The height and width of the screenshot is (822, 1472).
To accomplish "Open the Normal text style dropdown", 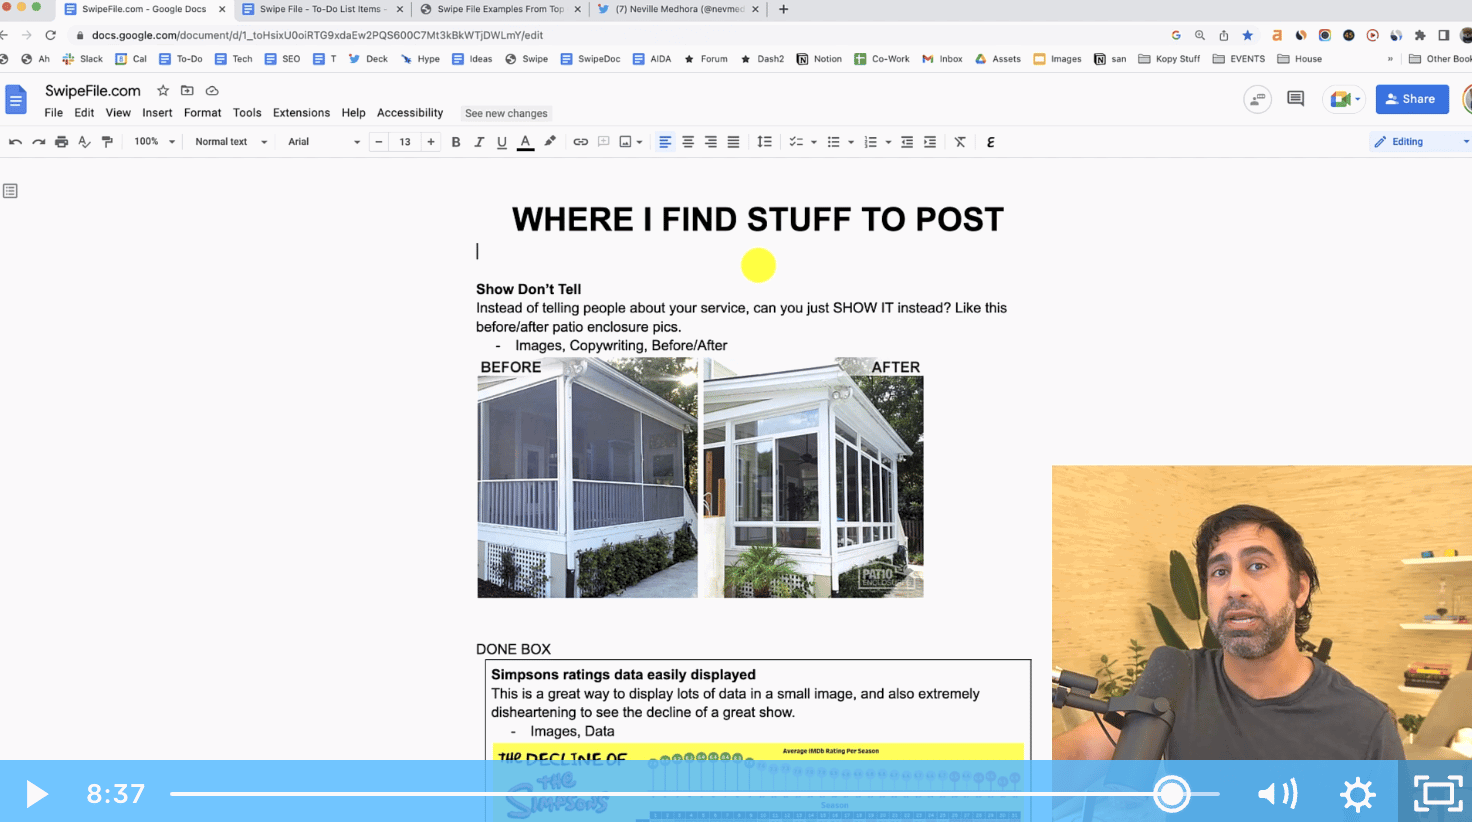I will (231, 142).
